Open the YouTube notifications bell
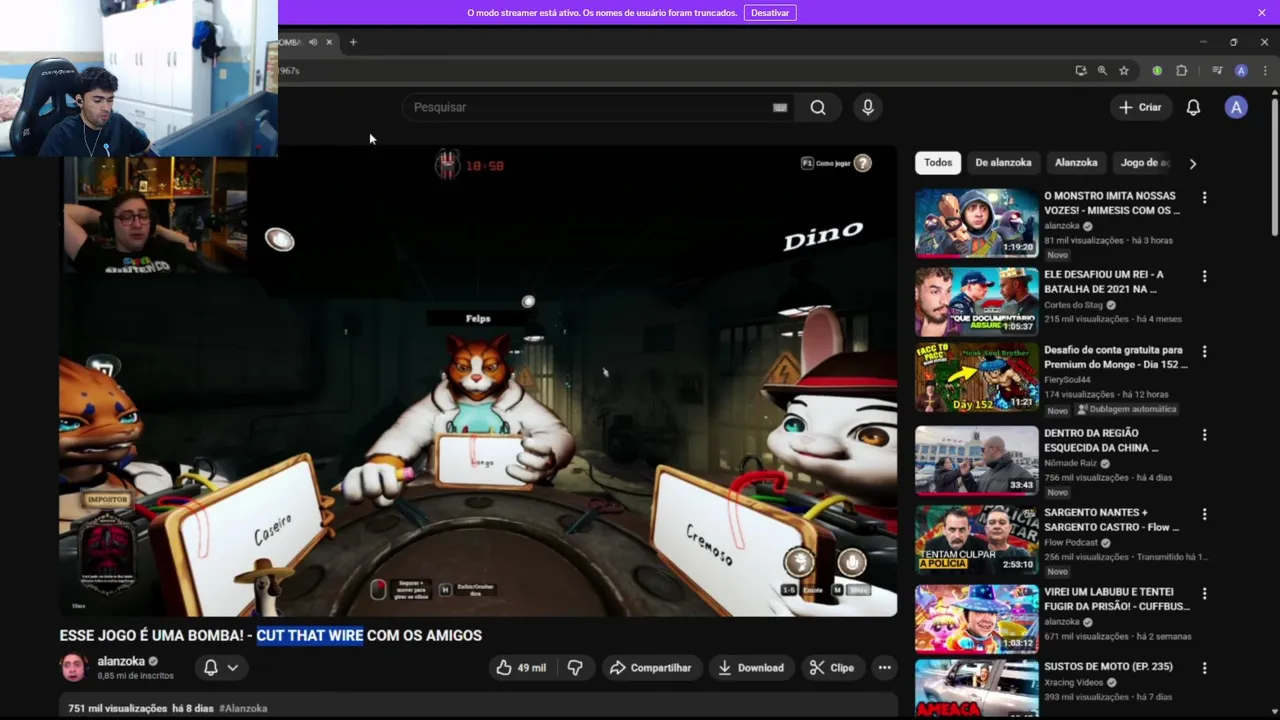Screen dimensions: 1280x720 (1193, 107)
